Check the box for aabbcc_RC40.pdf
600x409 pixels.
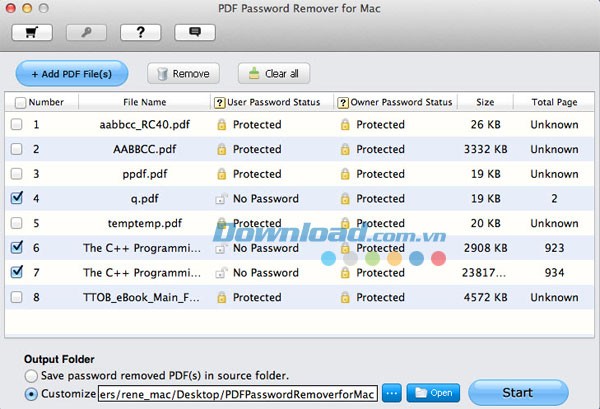coord(16,124)
